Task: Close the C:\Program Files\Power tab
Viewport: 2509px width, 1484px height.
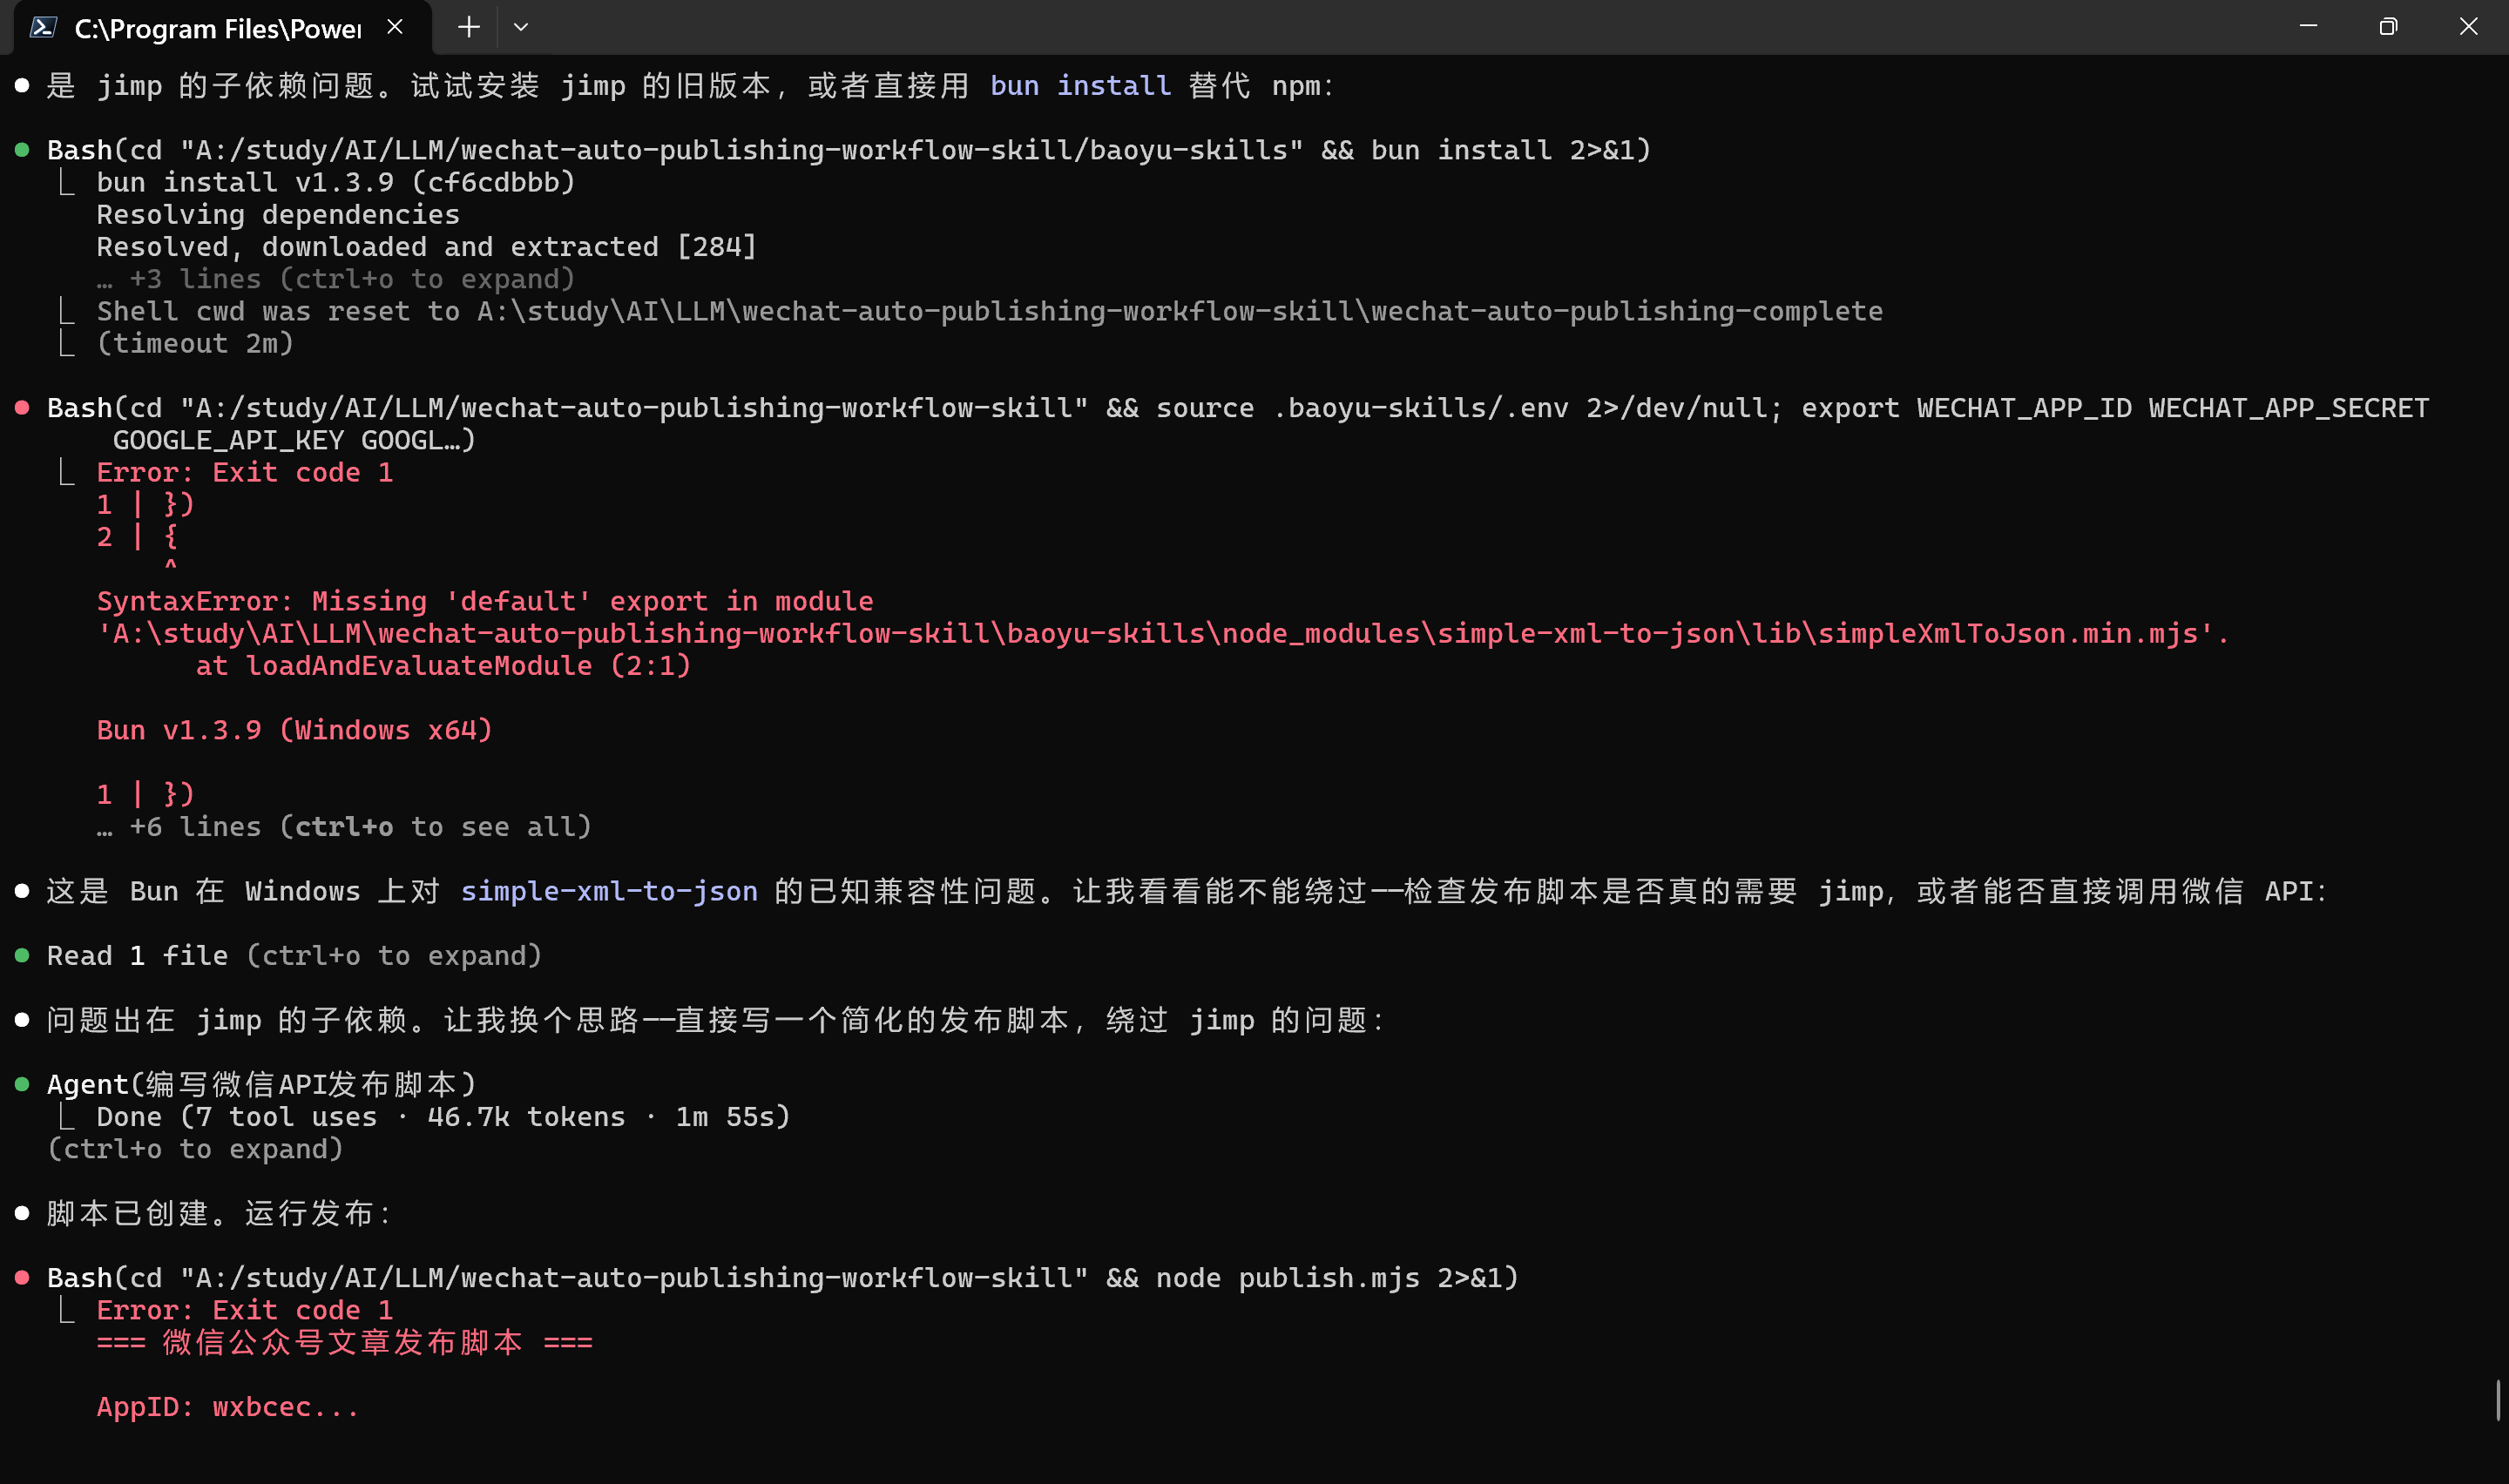Action: tap(395, 27)
